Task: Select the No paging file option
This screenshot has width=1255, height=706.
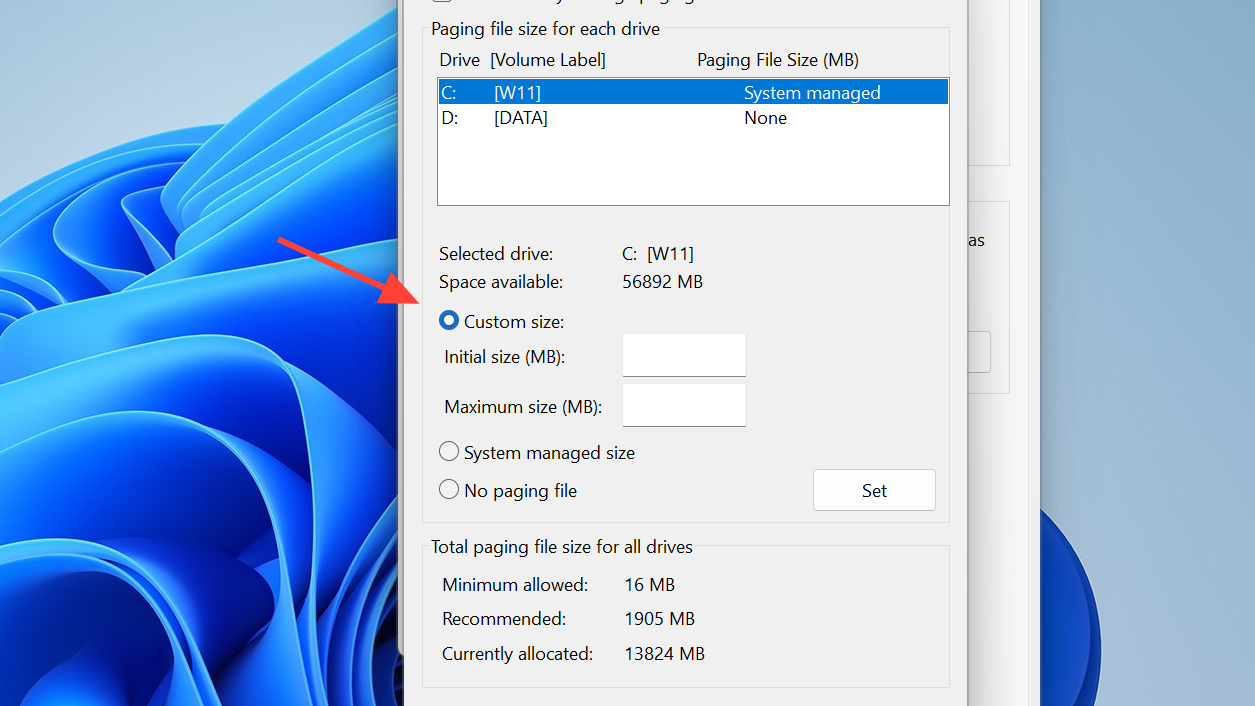Action: [449, 490]
